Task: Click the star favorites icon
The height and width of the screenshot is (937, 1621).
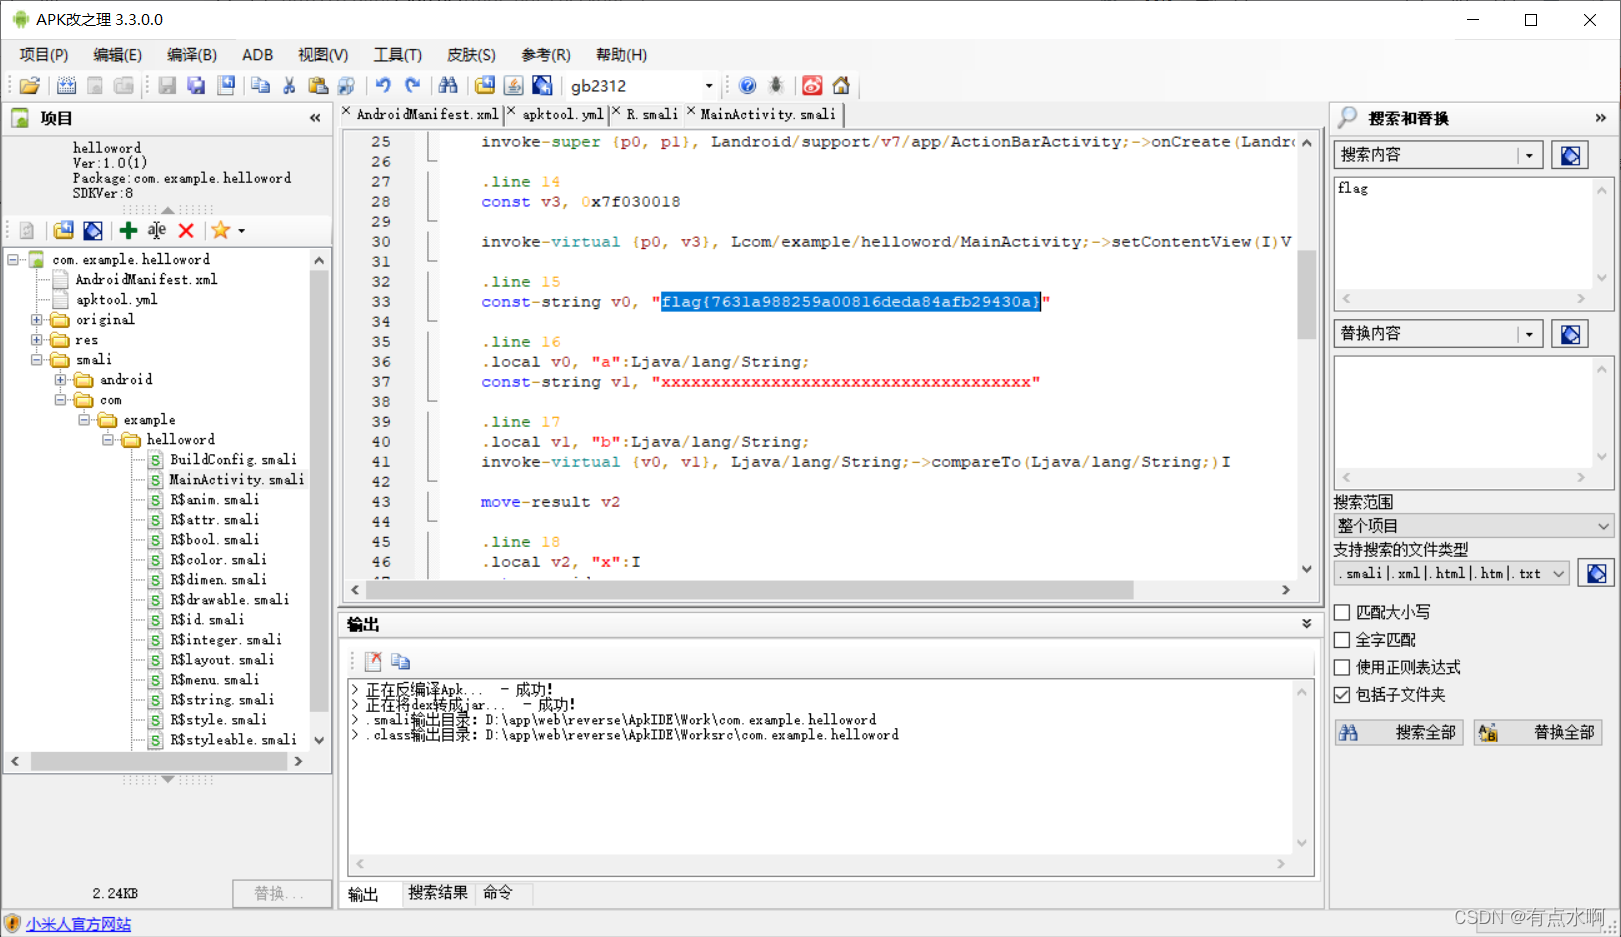Action: [x=221, y=231]
